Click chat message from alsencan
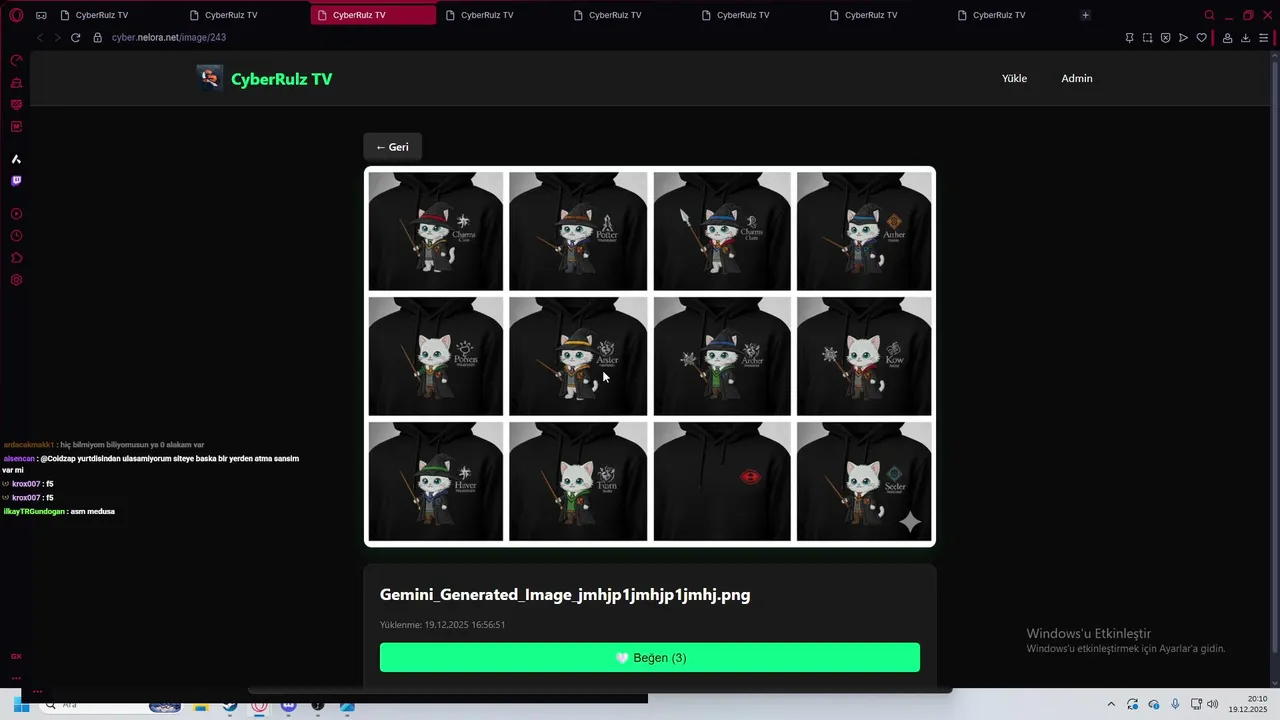Image resolution: width=1280 pixels, height=720 pixels. point(152,464)
